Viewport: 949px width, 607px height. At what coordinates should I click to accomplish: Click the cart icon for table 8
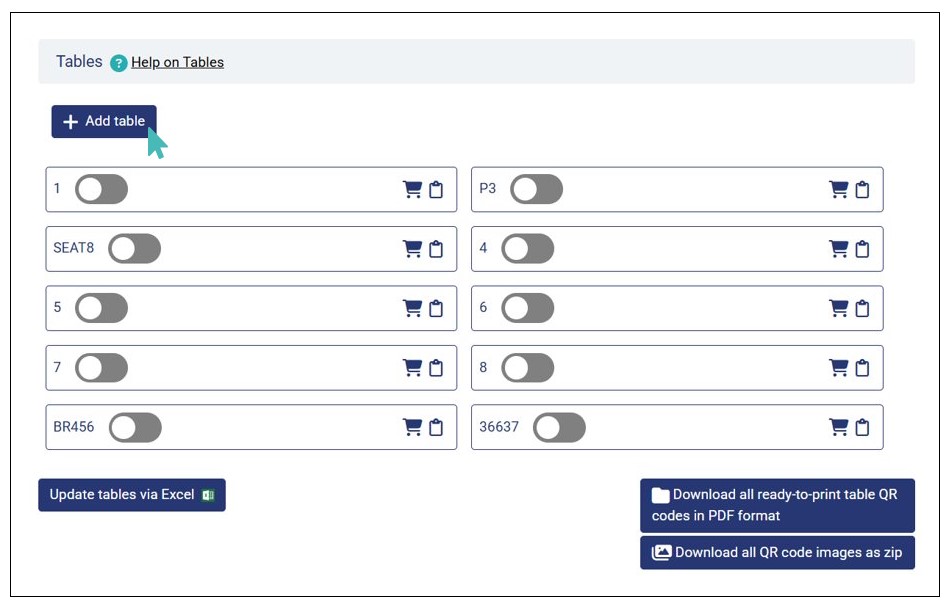838,368
